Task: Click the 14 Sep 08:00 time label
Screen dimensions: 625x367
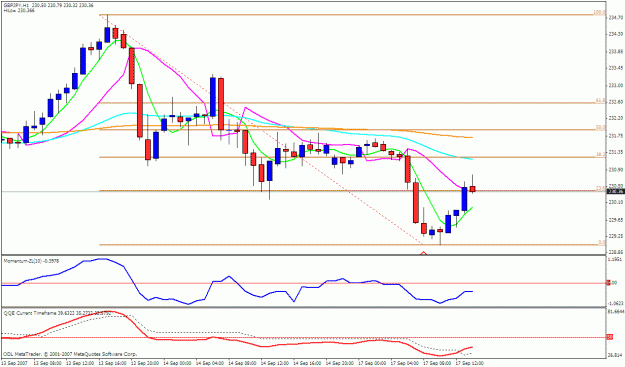Action: (242, 363)
